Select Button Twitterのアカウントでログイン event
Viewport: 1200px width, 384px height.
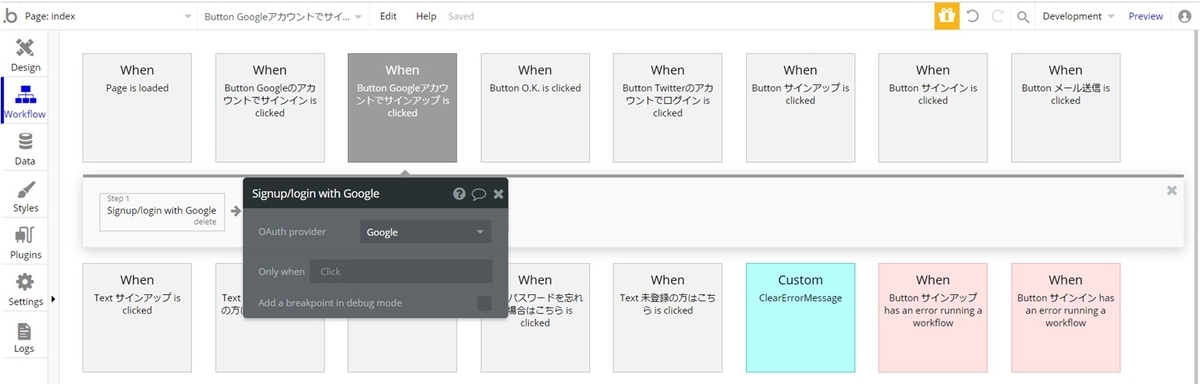(667, 107)
